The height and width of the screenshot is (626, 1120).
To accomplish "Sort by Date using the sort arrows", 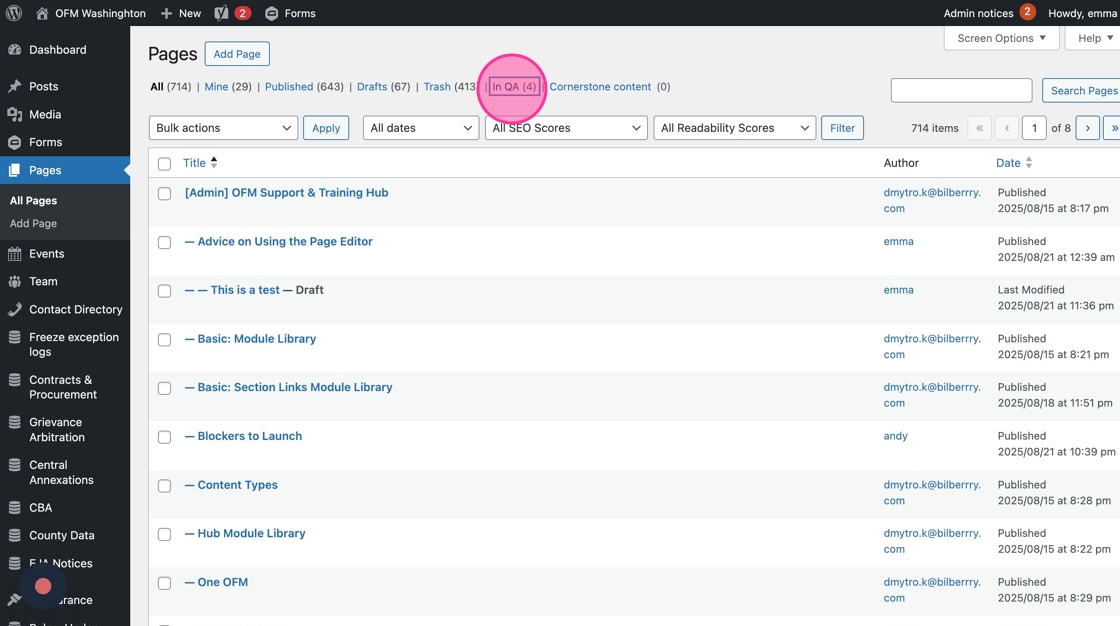I will (x=1029, y=163).
